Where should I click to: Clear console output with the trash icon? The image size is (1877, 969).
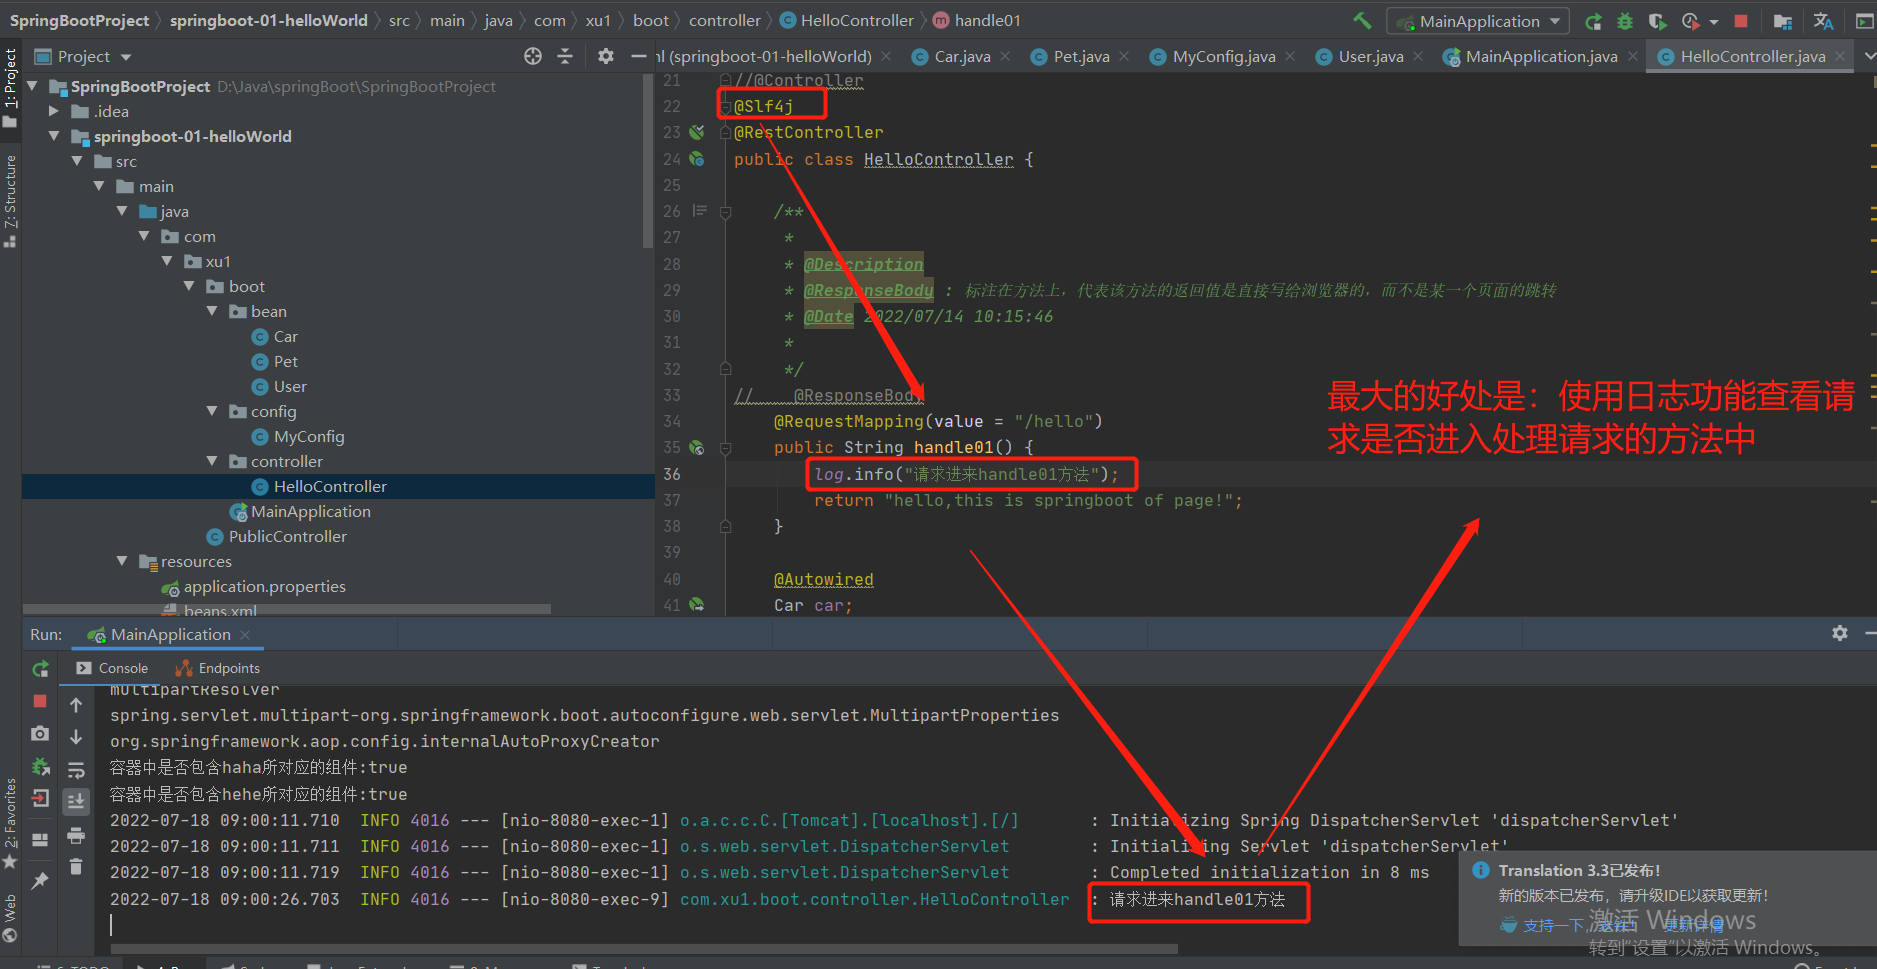click(76, 867)
